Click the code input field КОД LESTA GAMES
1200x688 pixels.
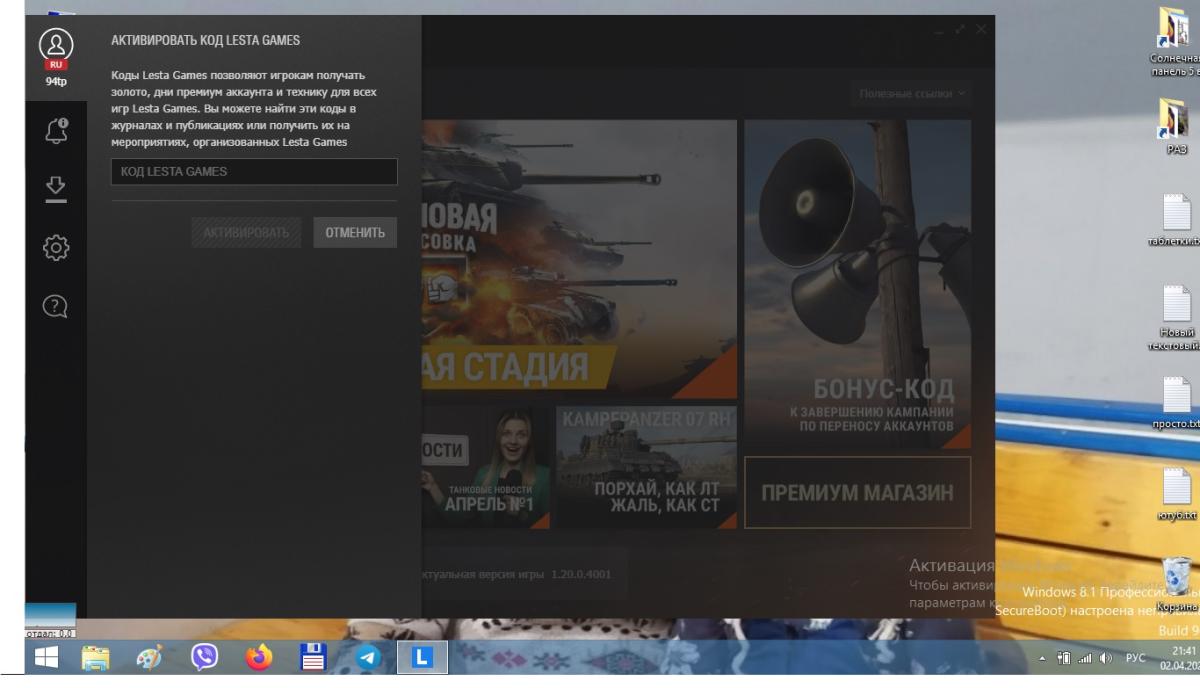(254, 172)
